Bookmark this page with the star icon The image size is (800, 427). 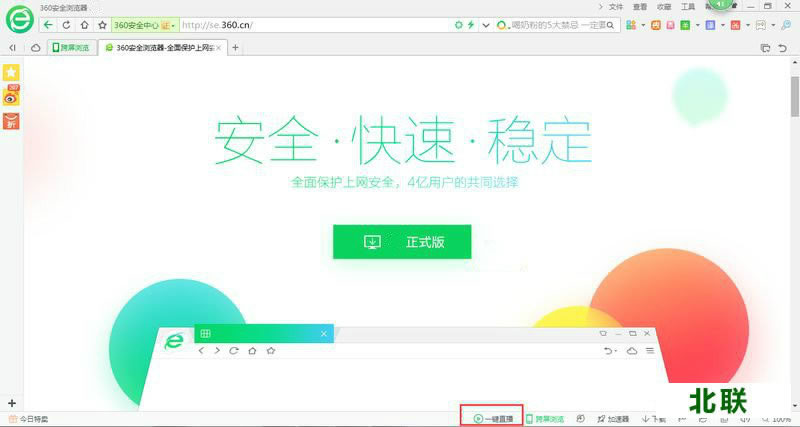(x=101, y=24)
